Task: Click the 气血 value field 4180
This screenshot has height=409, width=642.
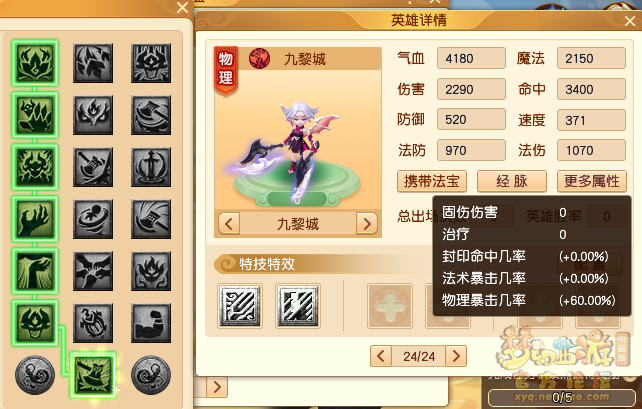Action: (x=471, y=58)
